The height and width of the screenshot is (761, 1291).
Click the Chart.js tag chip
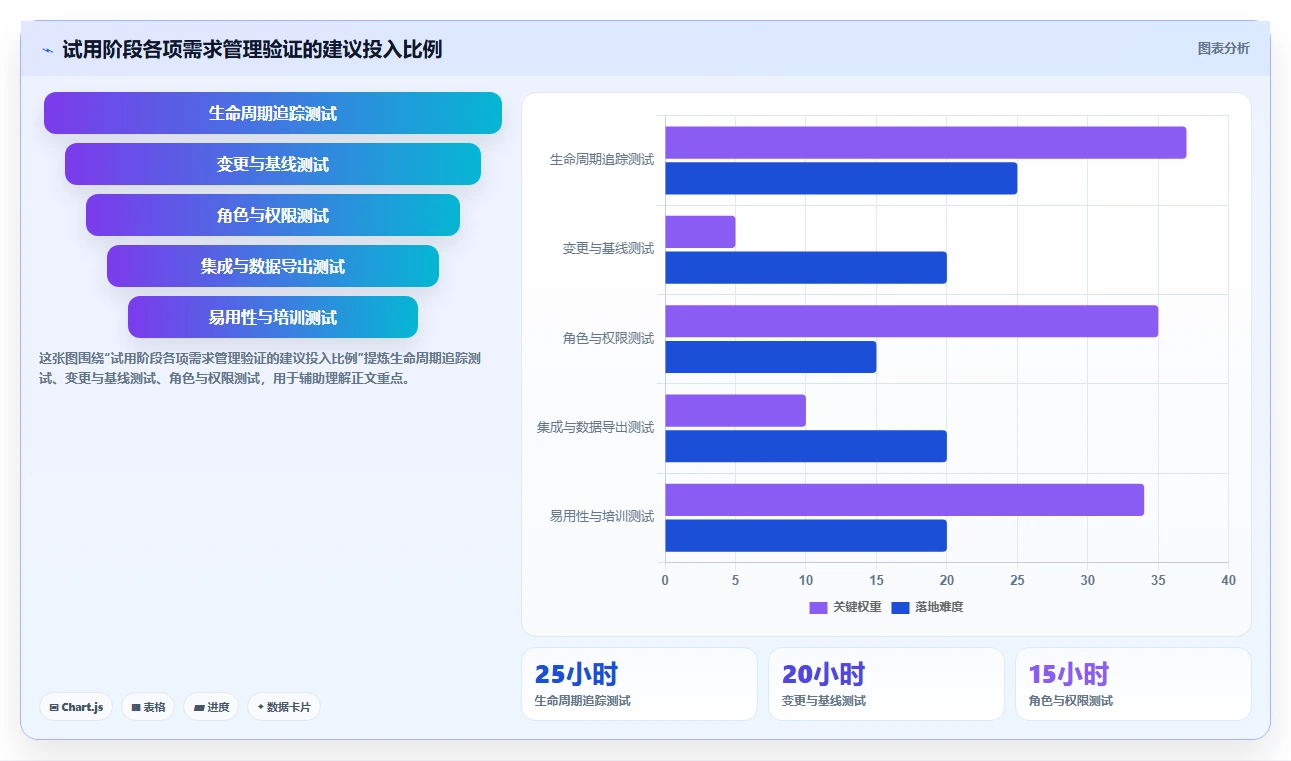(77, 707)
